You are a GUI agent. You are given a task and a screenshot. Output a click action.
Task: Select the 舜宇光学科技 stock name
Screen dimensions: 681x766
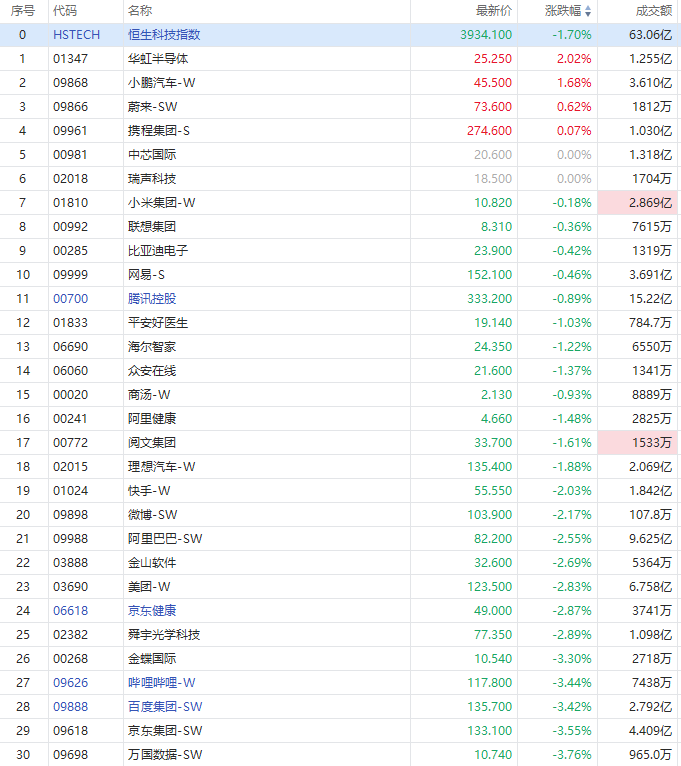coord(164,635)
